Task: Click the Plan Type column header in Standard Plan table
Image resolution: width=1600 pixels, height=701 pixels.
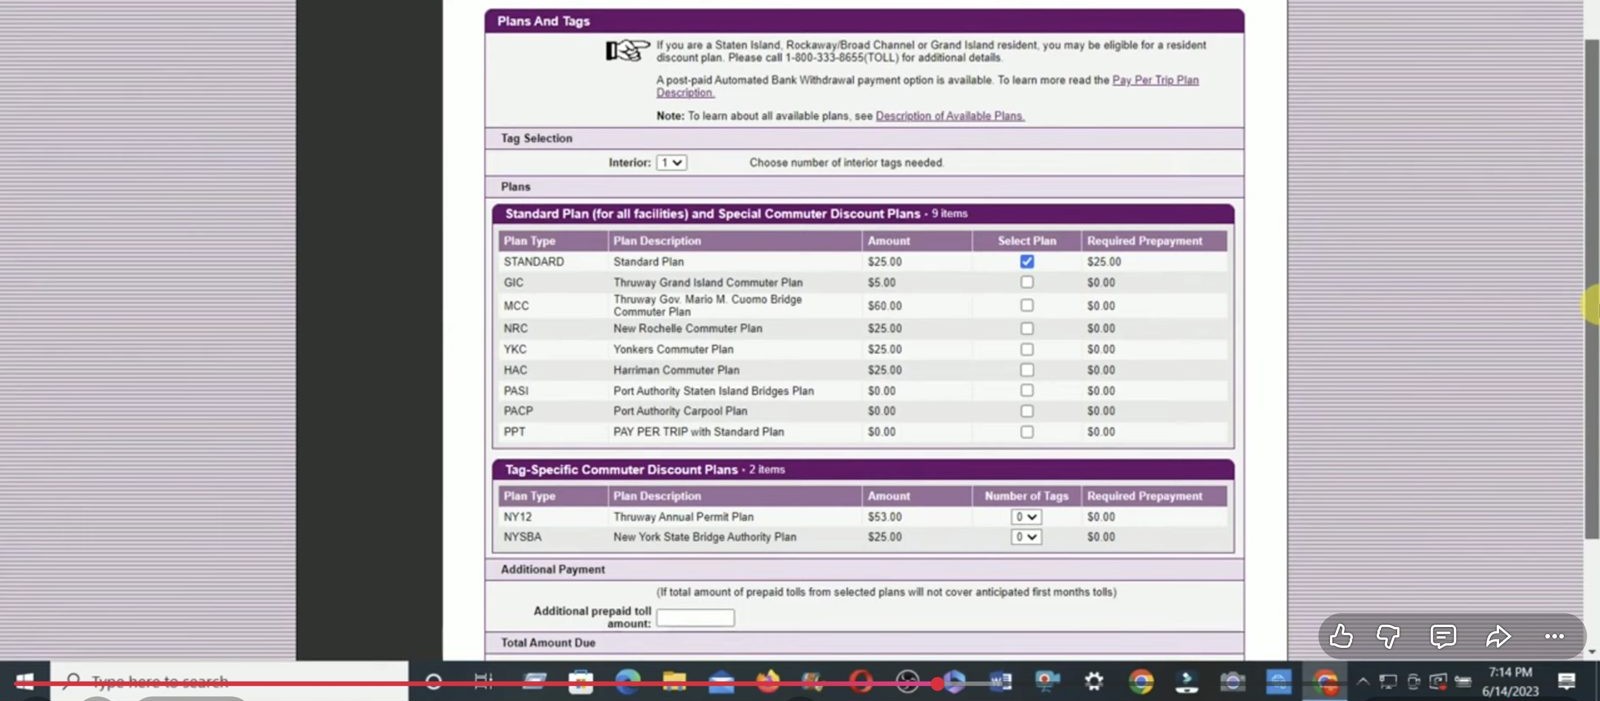Action: (x=529, y=241)
